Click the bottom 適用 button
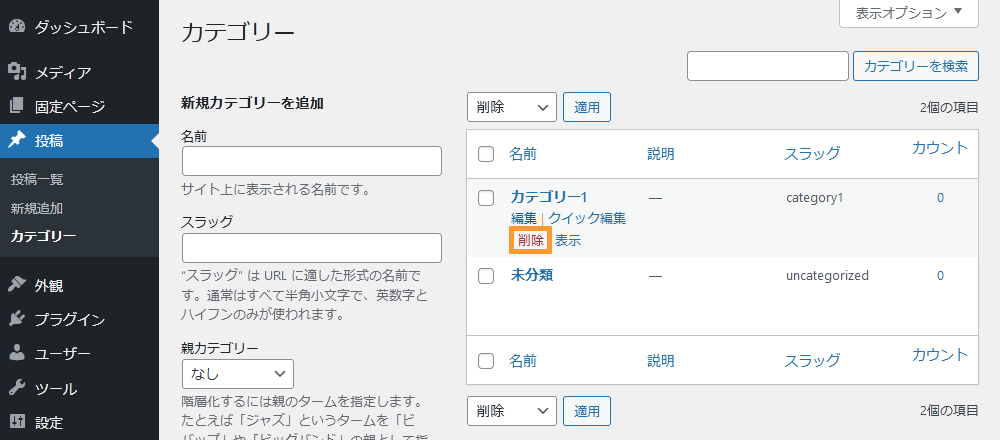 click(x=587, y=411)
